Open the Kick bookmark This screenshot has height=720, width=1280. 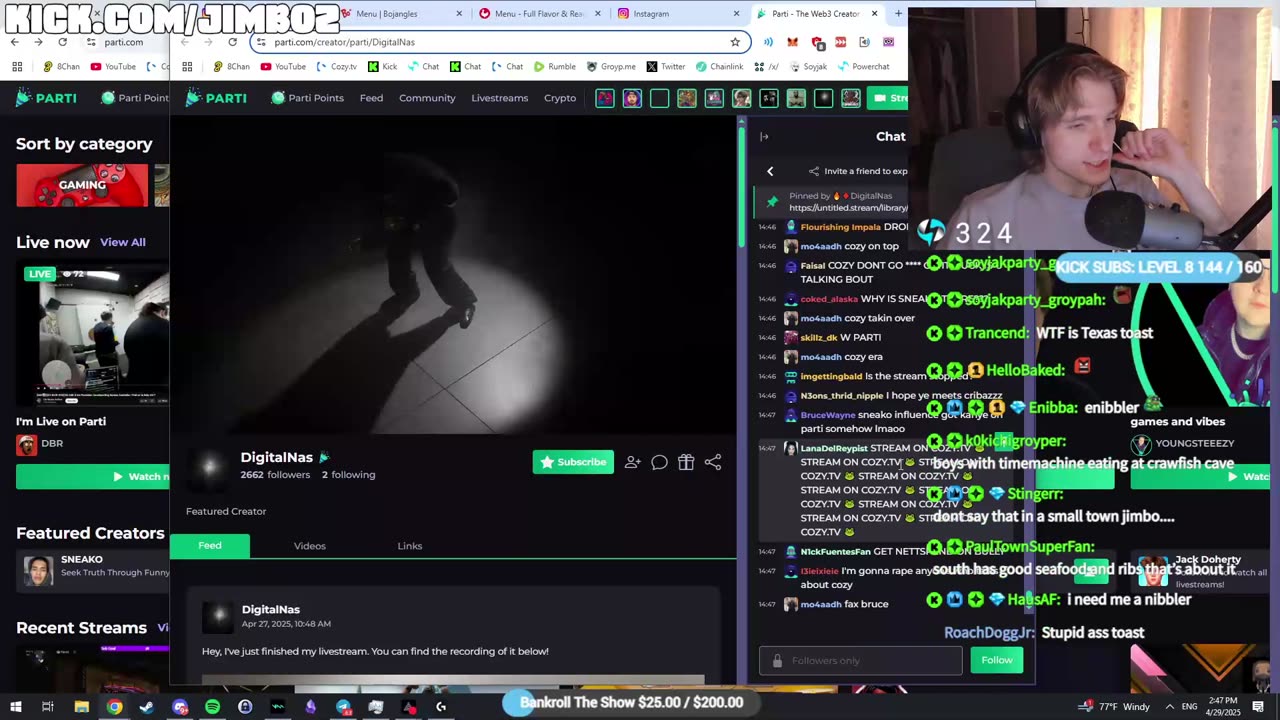tap(382, 67)
